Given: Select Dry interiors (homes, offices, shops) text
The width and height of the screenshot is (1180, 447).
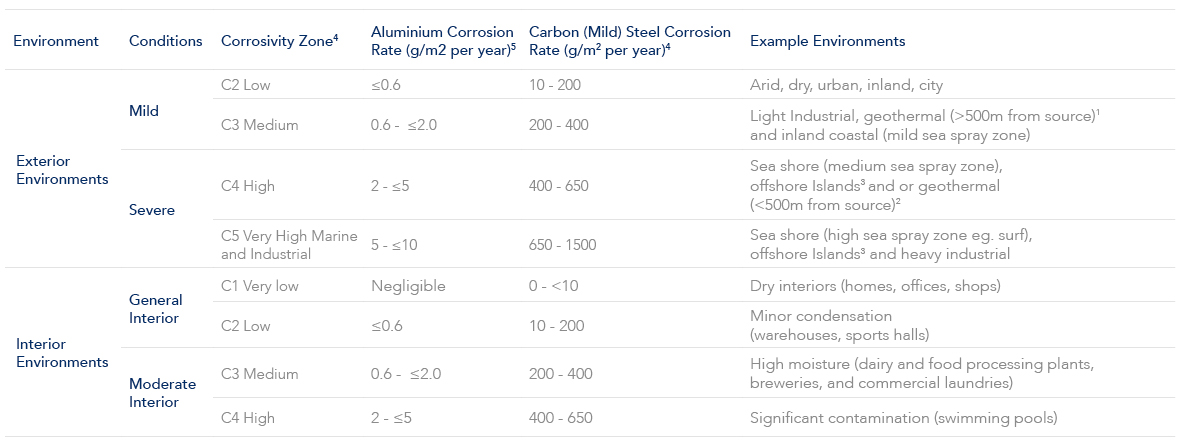Looking at the screenshot, I should click(x=875, y=286).
